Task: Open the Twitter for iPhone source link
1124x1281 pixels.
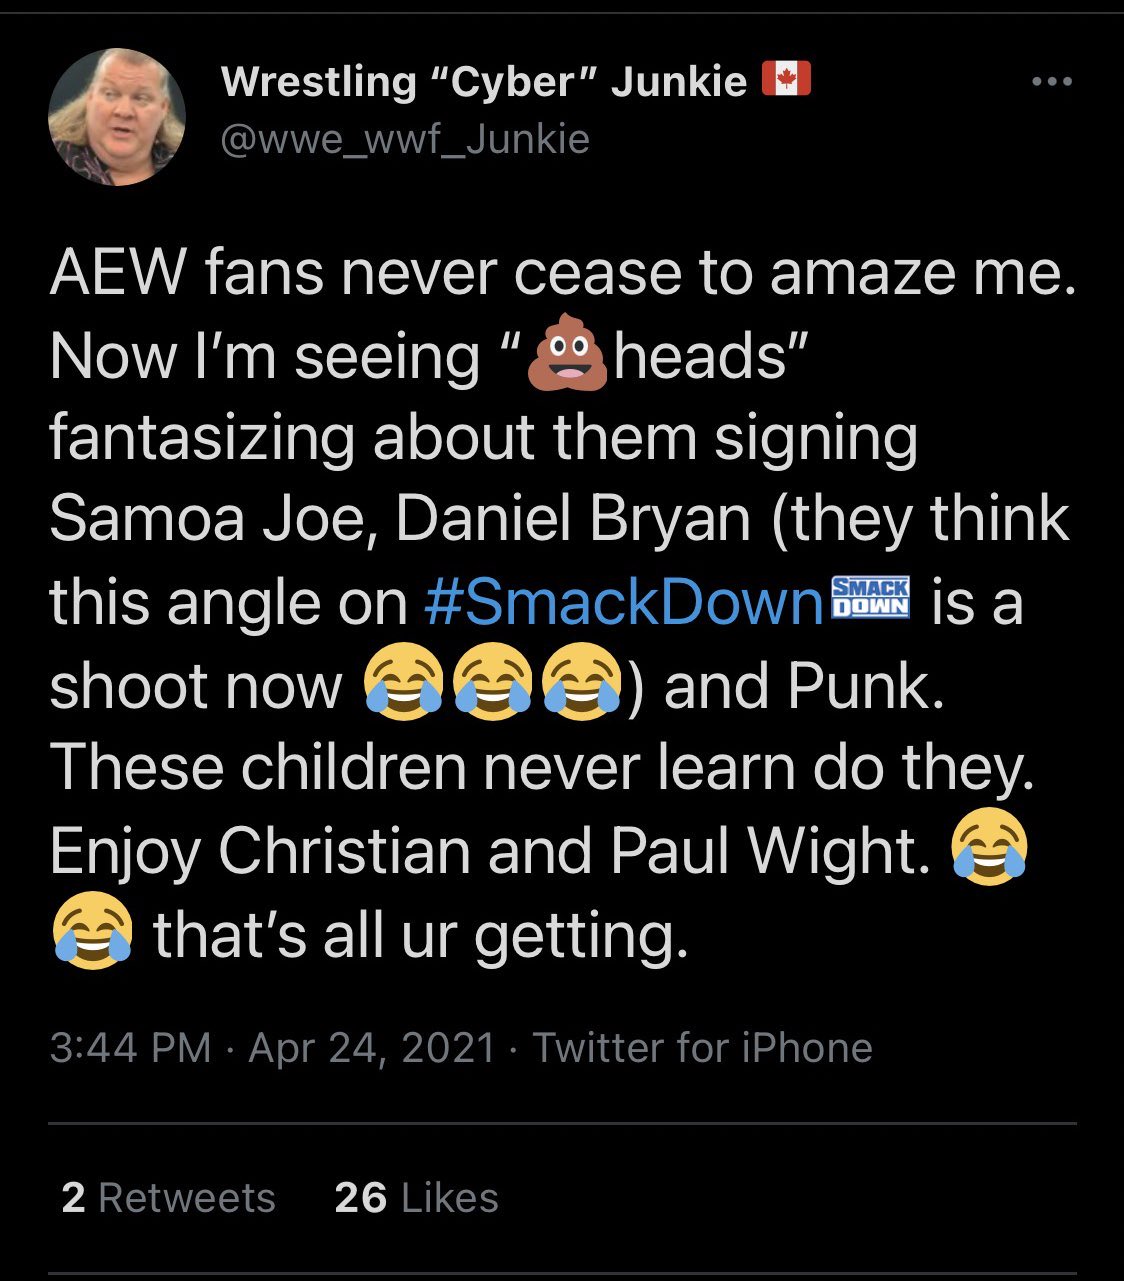Action: coord(702,1048)
